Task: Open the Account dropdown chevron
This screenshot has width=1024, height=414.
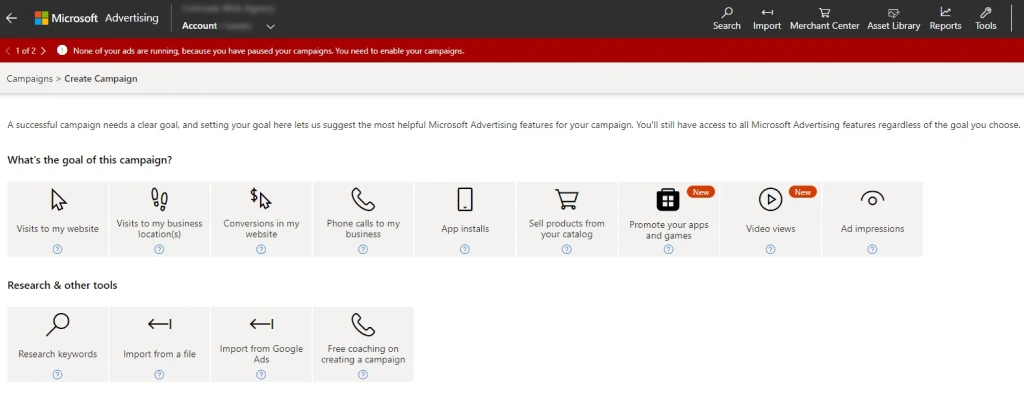Action: (x=270, y=27)
